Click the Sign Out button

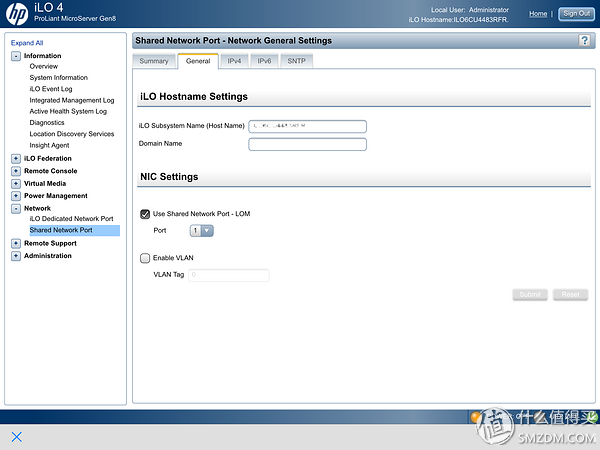click(575, 14)
